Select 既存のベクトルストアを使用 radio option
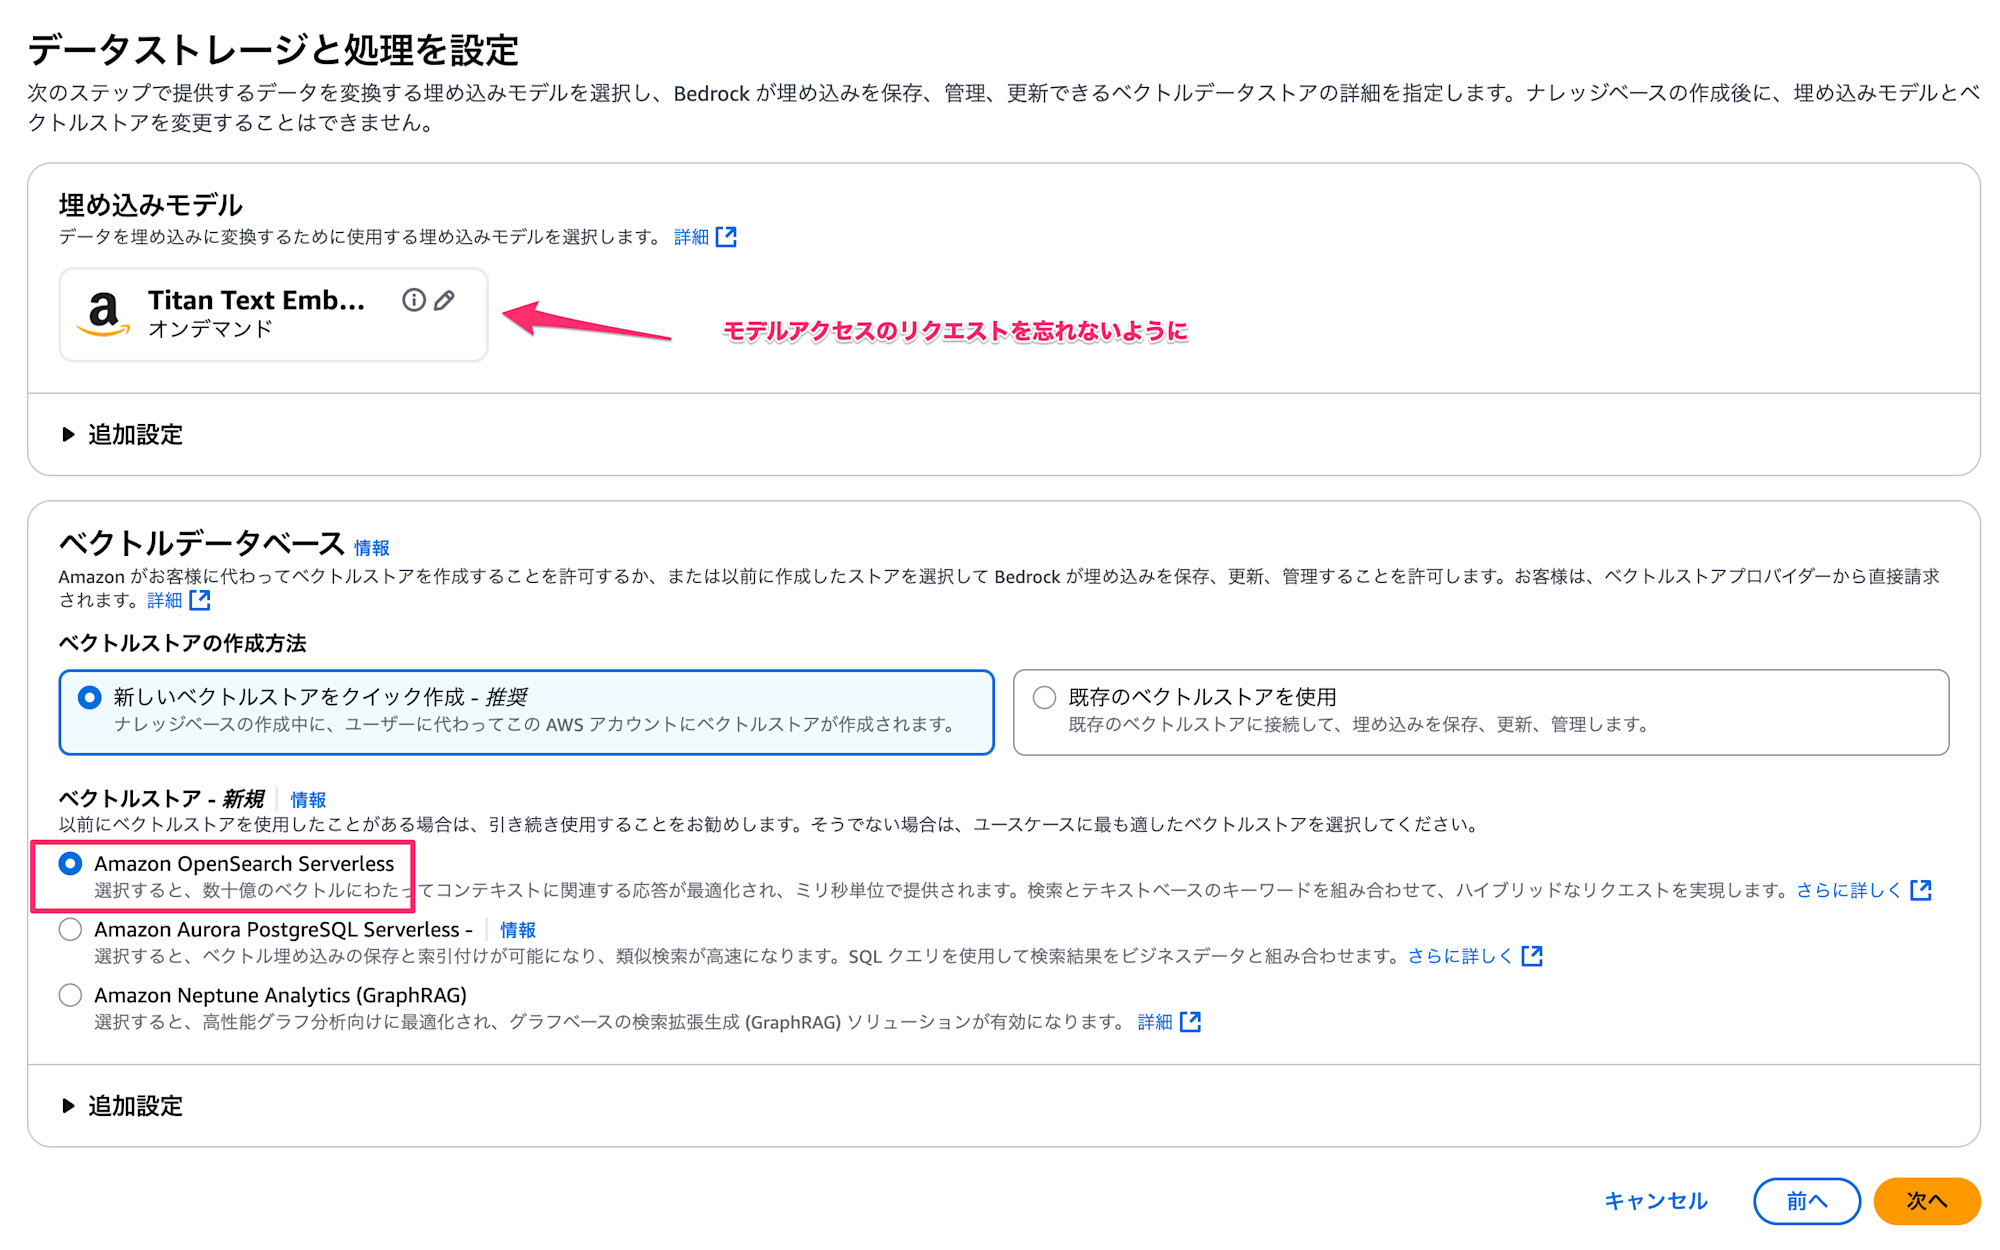Image resolution: width=2000 pixels, height=1250 pixels. [1044, 697]
